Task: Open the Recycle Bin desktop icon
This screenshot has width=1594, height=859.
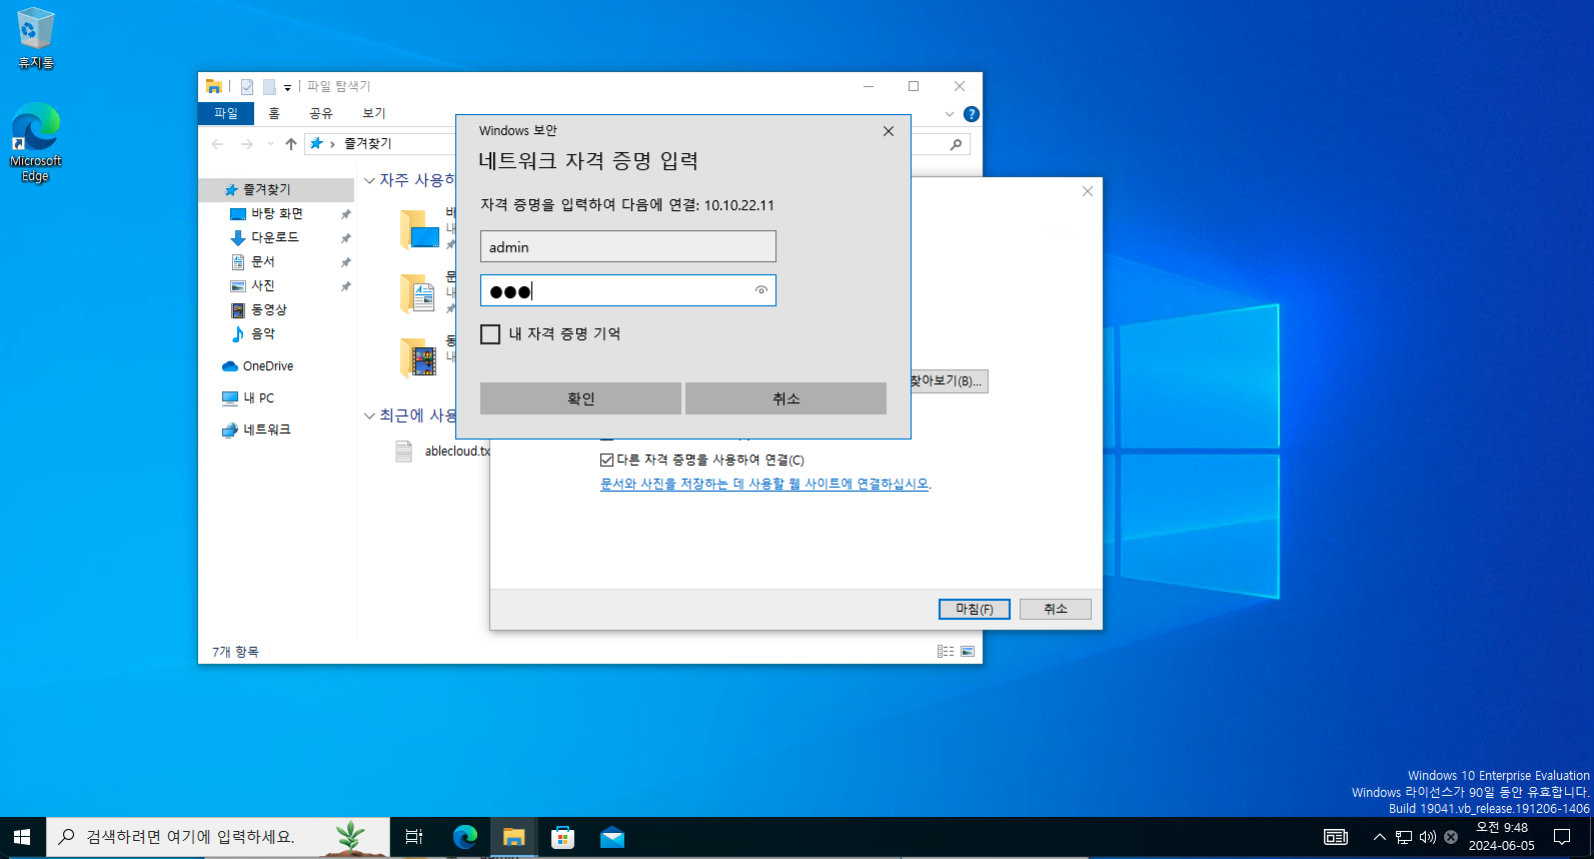Action: coord(35,38)
